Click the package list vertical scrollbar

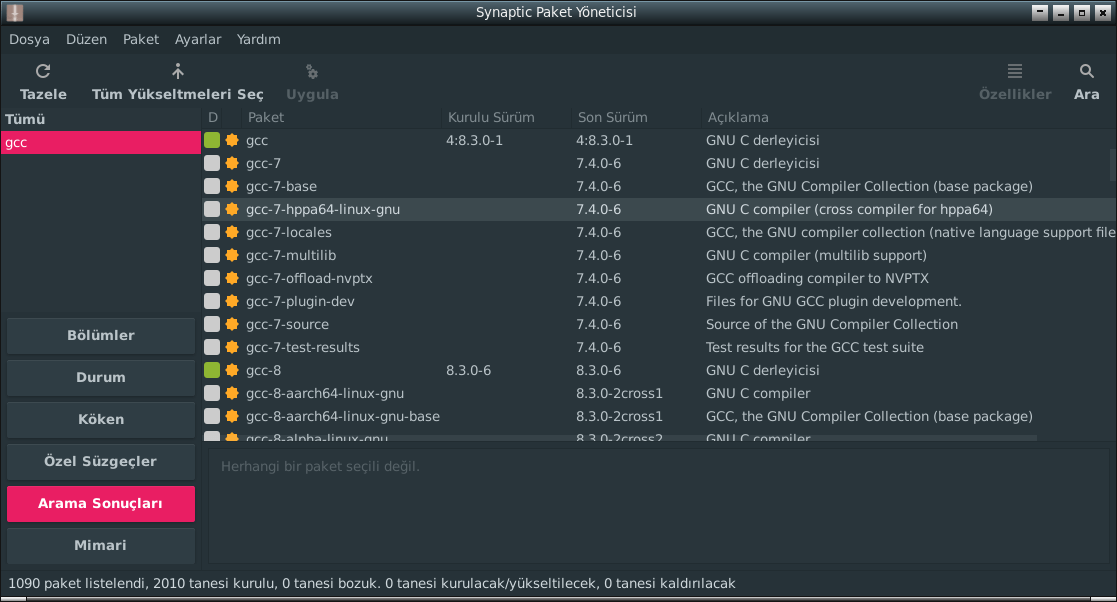(x=1112, y=166)
